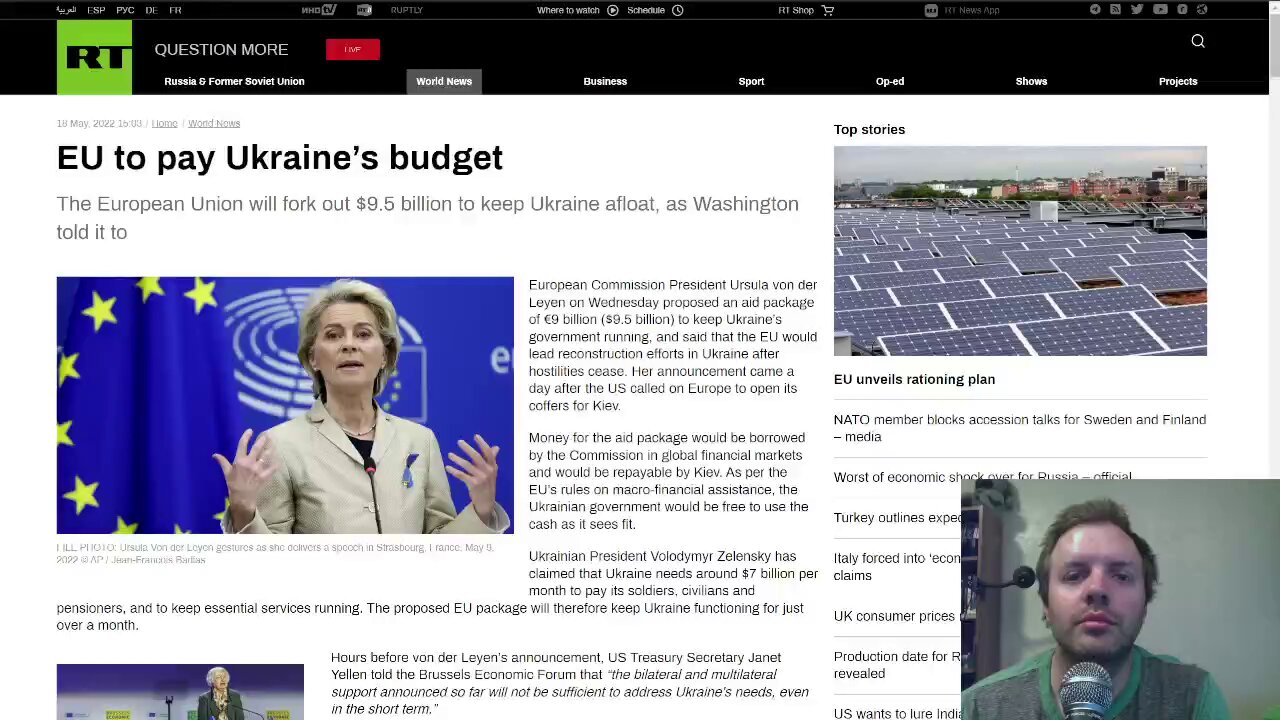Image resolution: width=1280 pixels, height=720 pixels.
Task: Click the 'QUESTION MORE' slogan text
Action: [x=221, y=49]
